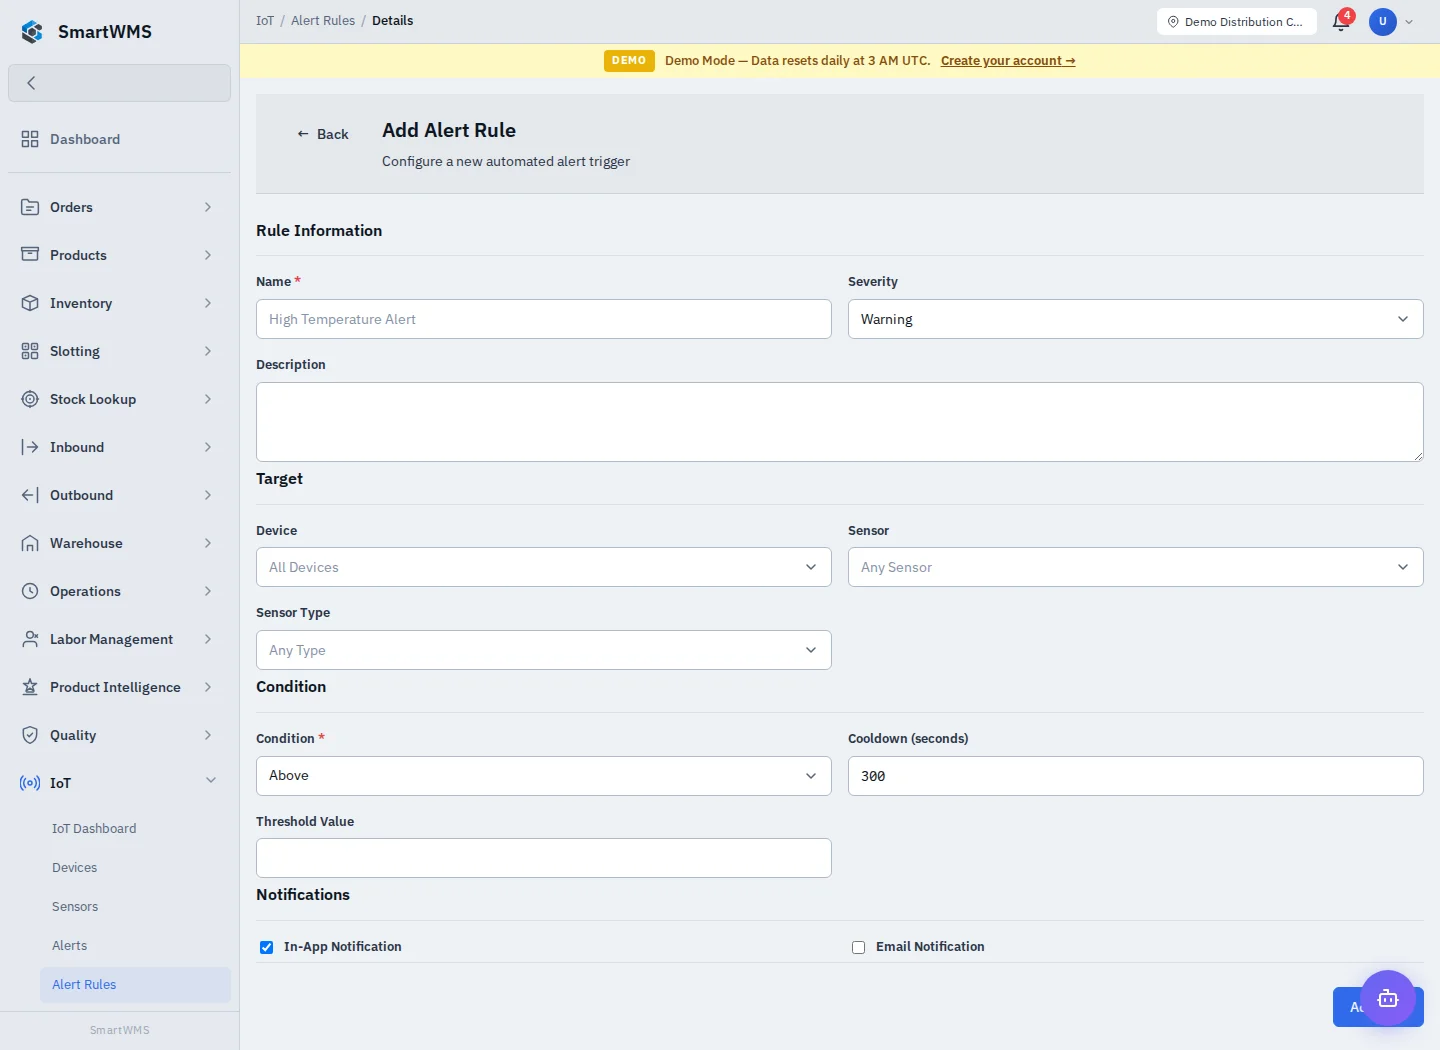
Task: Focus the Name input field
Action: pos(543,319)
